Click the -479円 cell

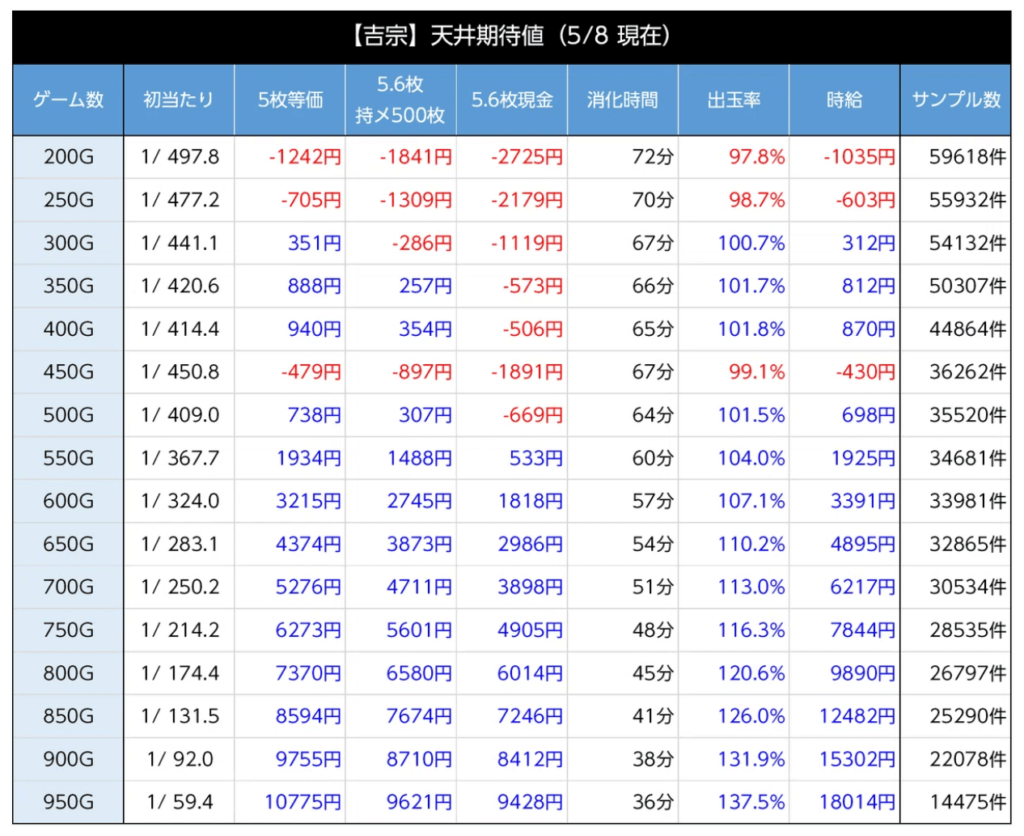[x=311, y=372]
